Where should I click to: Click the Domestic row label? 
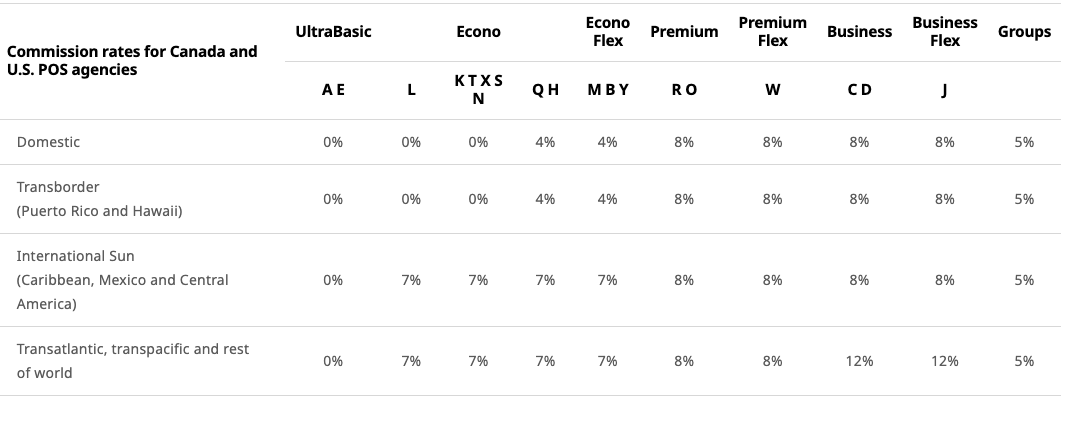(48, 142)
